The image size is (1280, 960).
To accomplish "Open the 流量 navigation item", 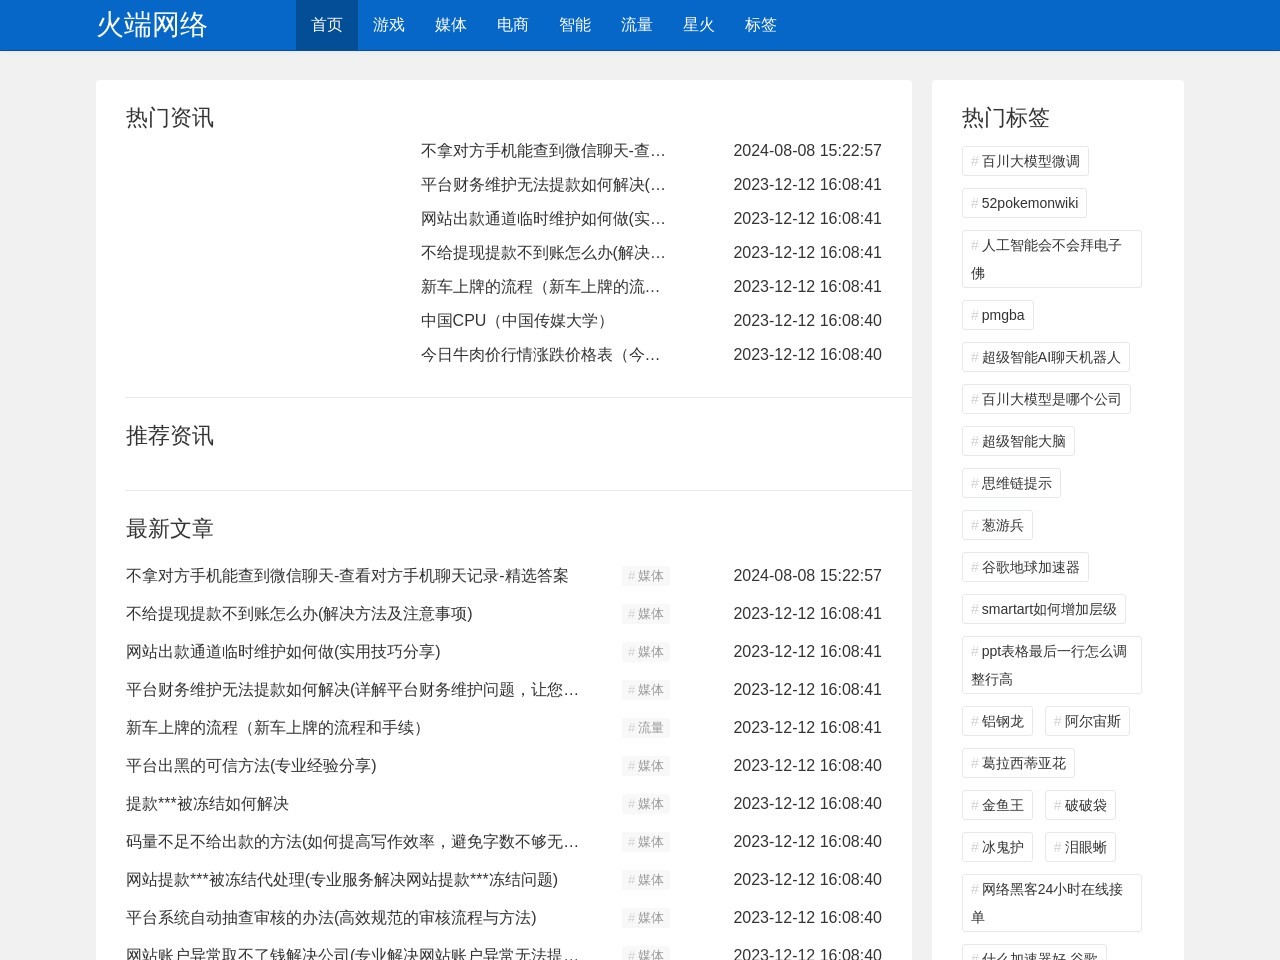I will (x=637, y=25).
